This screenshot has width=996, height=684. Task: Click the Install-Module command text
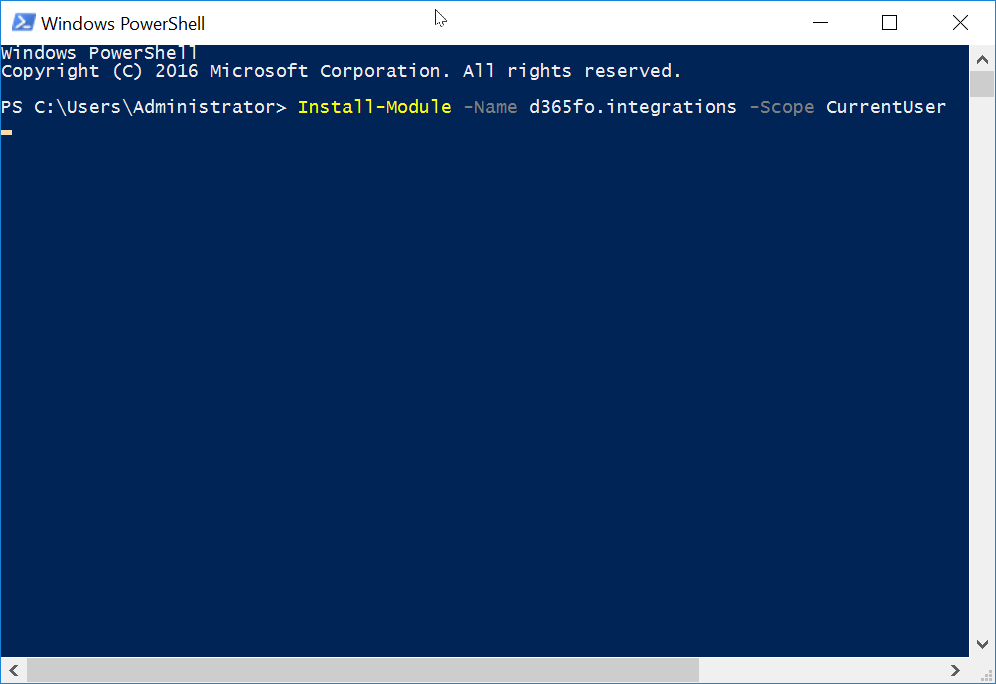click(374, 106)
